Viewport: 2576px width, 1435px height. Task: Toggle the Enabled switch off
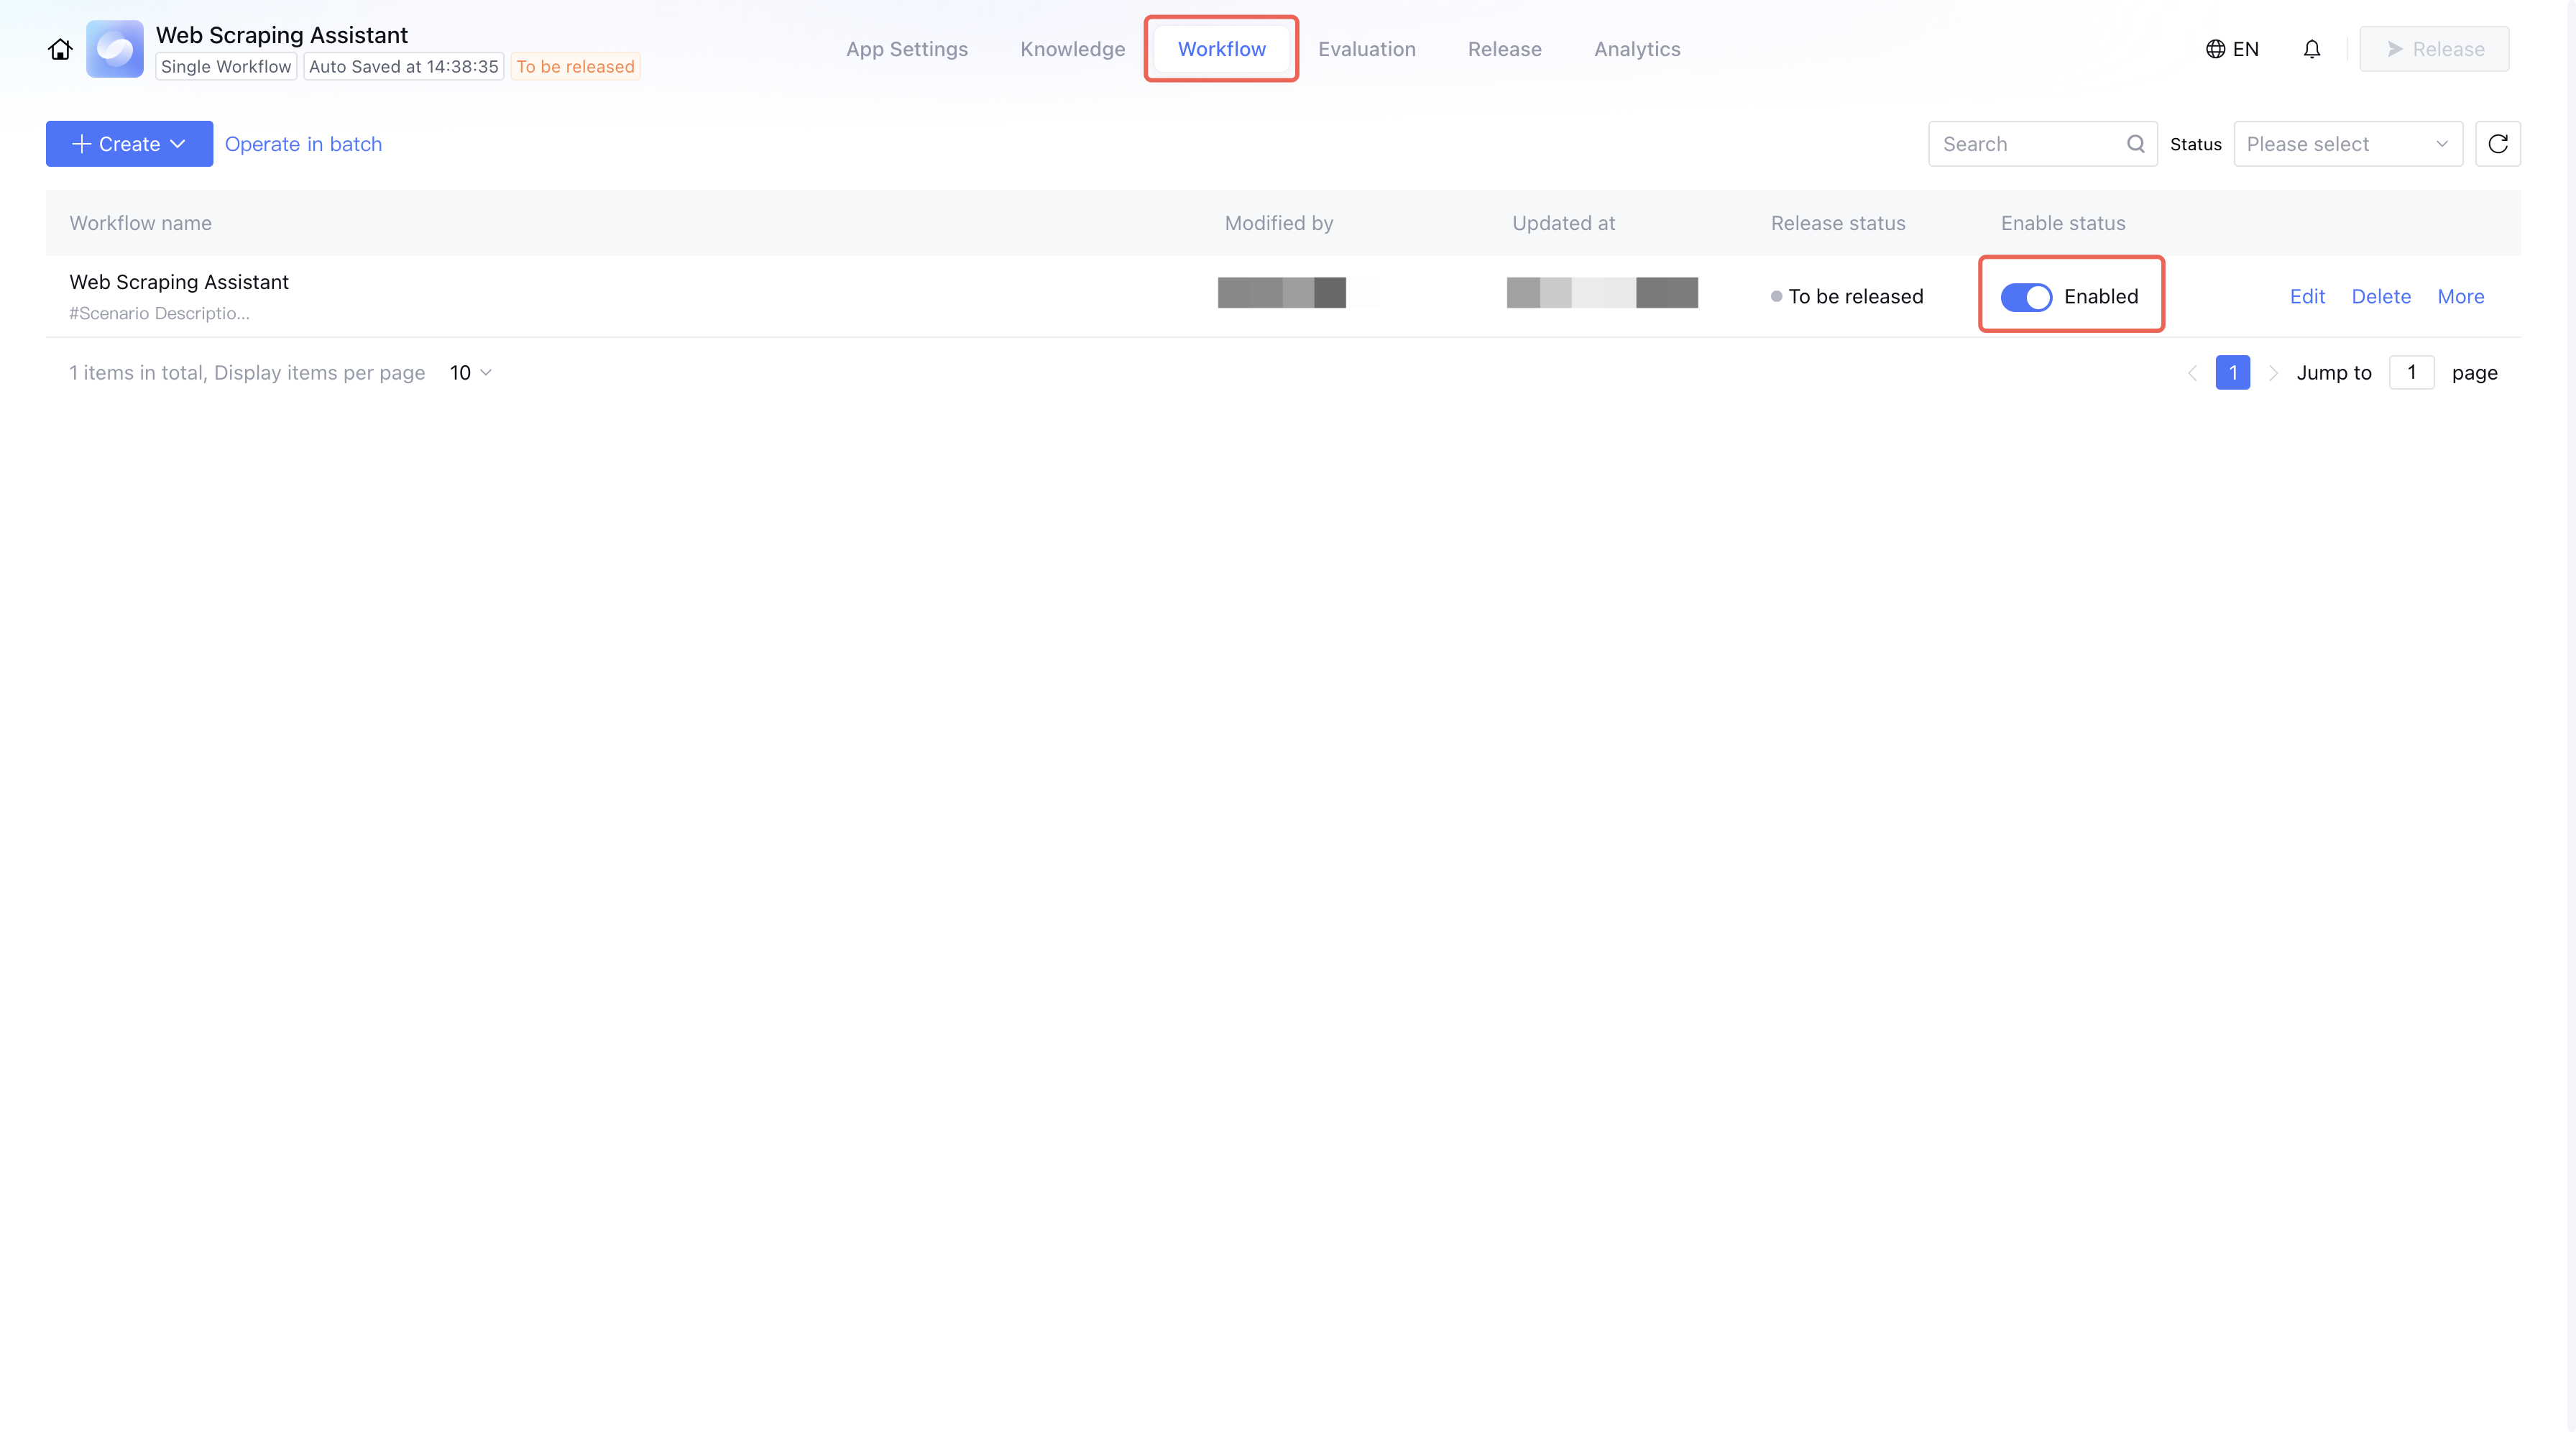tap(2026, 297)
